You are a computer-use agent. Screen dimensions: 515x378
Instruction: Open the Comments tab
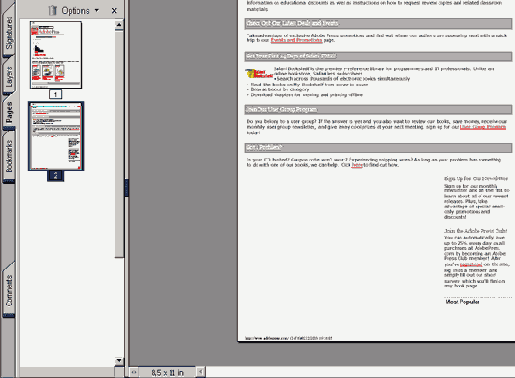[x=9, y=290]
